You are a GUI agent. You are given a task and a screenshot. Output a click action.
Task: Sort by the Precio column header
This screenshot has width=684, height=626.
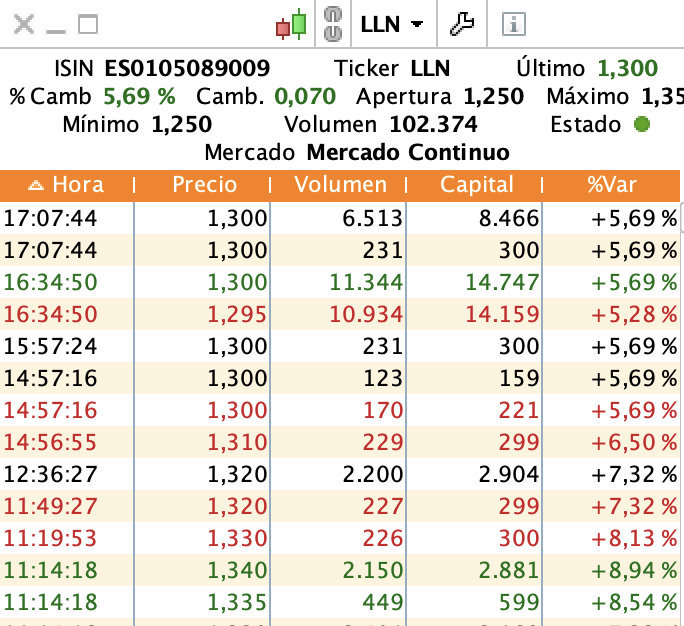click(x=204, y=185)
